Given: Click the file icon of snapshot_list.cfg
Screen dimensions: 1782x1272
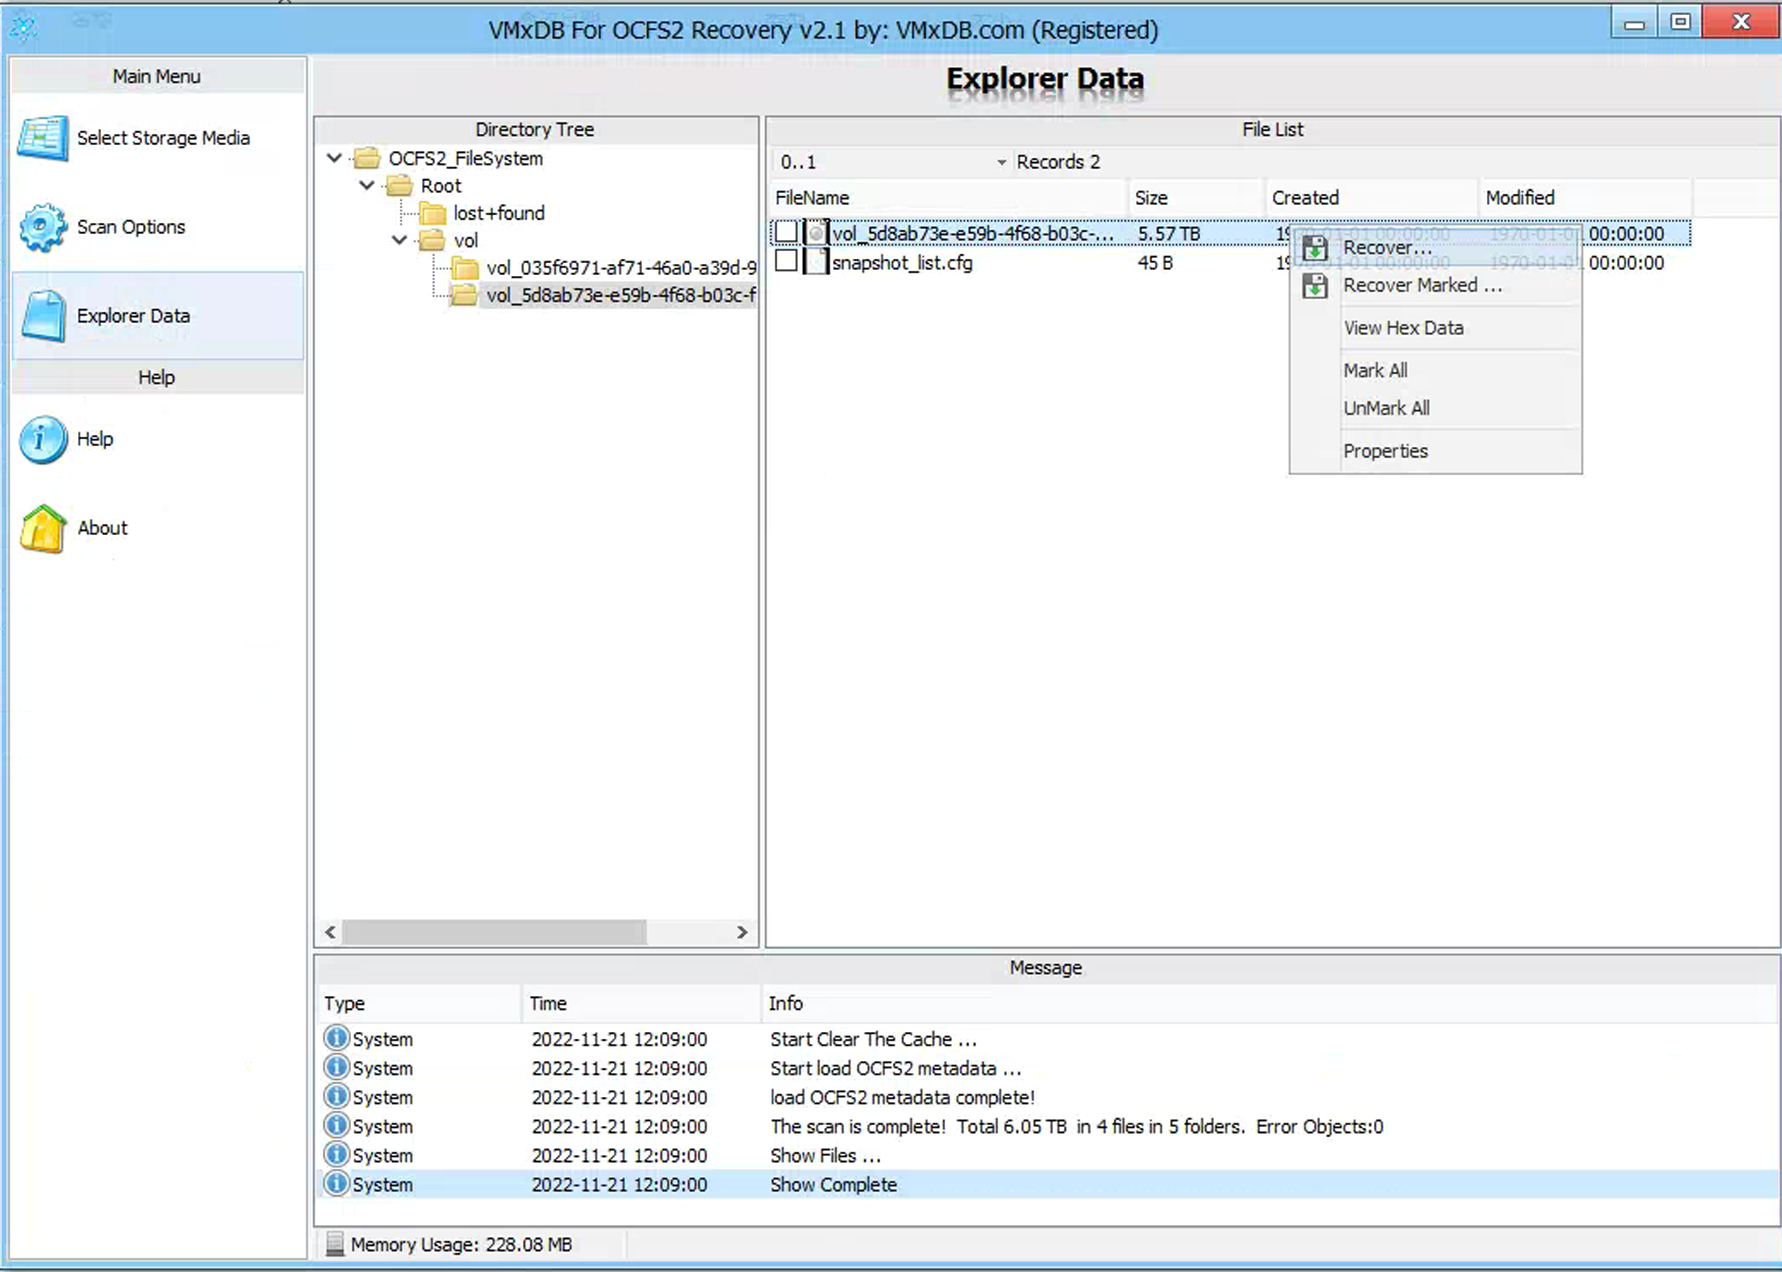Looking at the screenshot, I should point(817,262).
